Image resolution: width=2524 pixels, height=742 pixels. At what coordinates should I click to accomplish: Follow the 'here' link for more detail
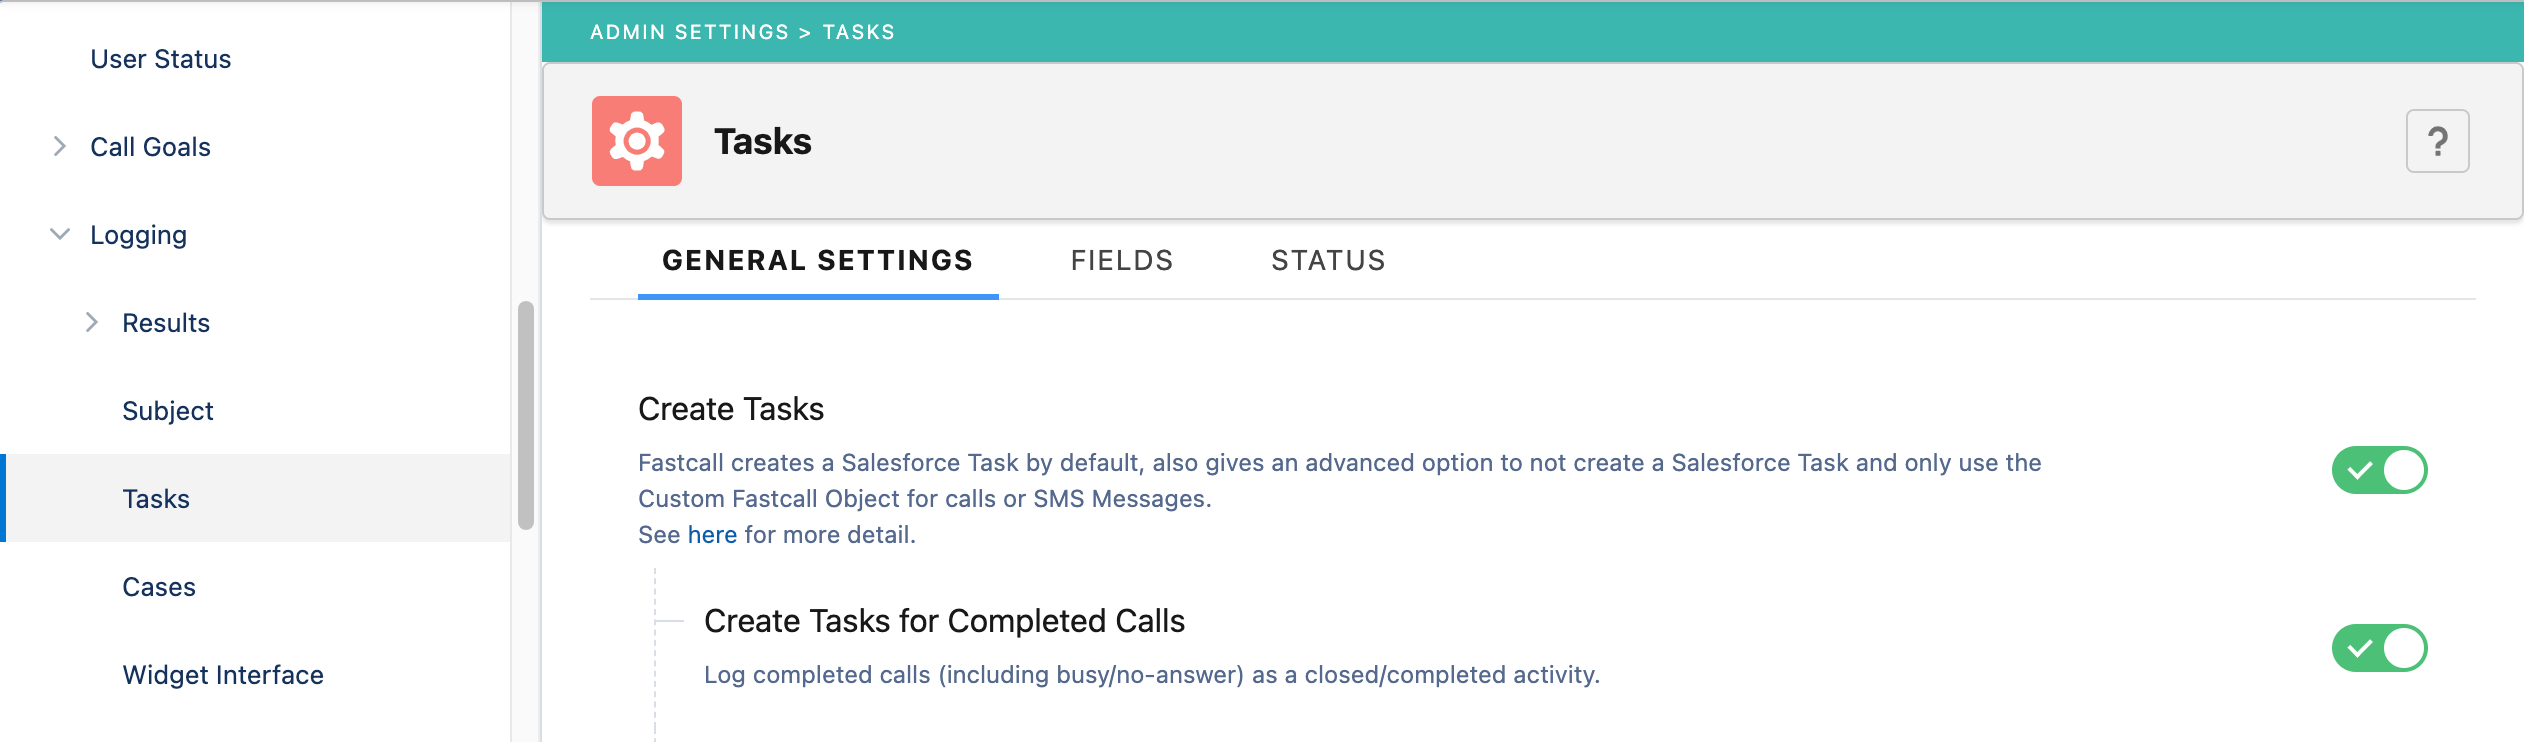click(711, 535)
